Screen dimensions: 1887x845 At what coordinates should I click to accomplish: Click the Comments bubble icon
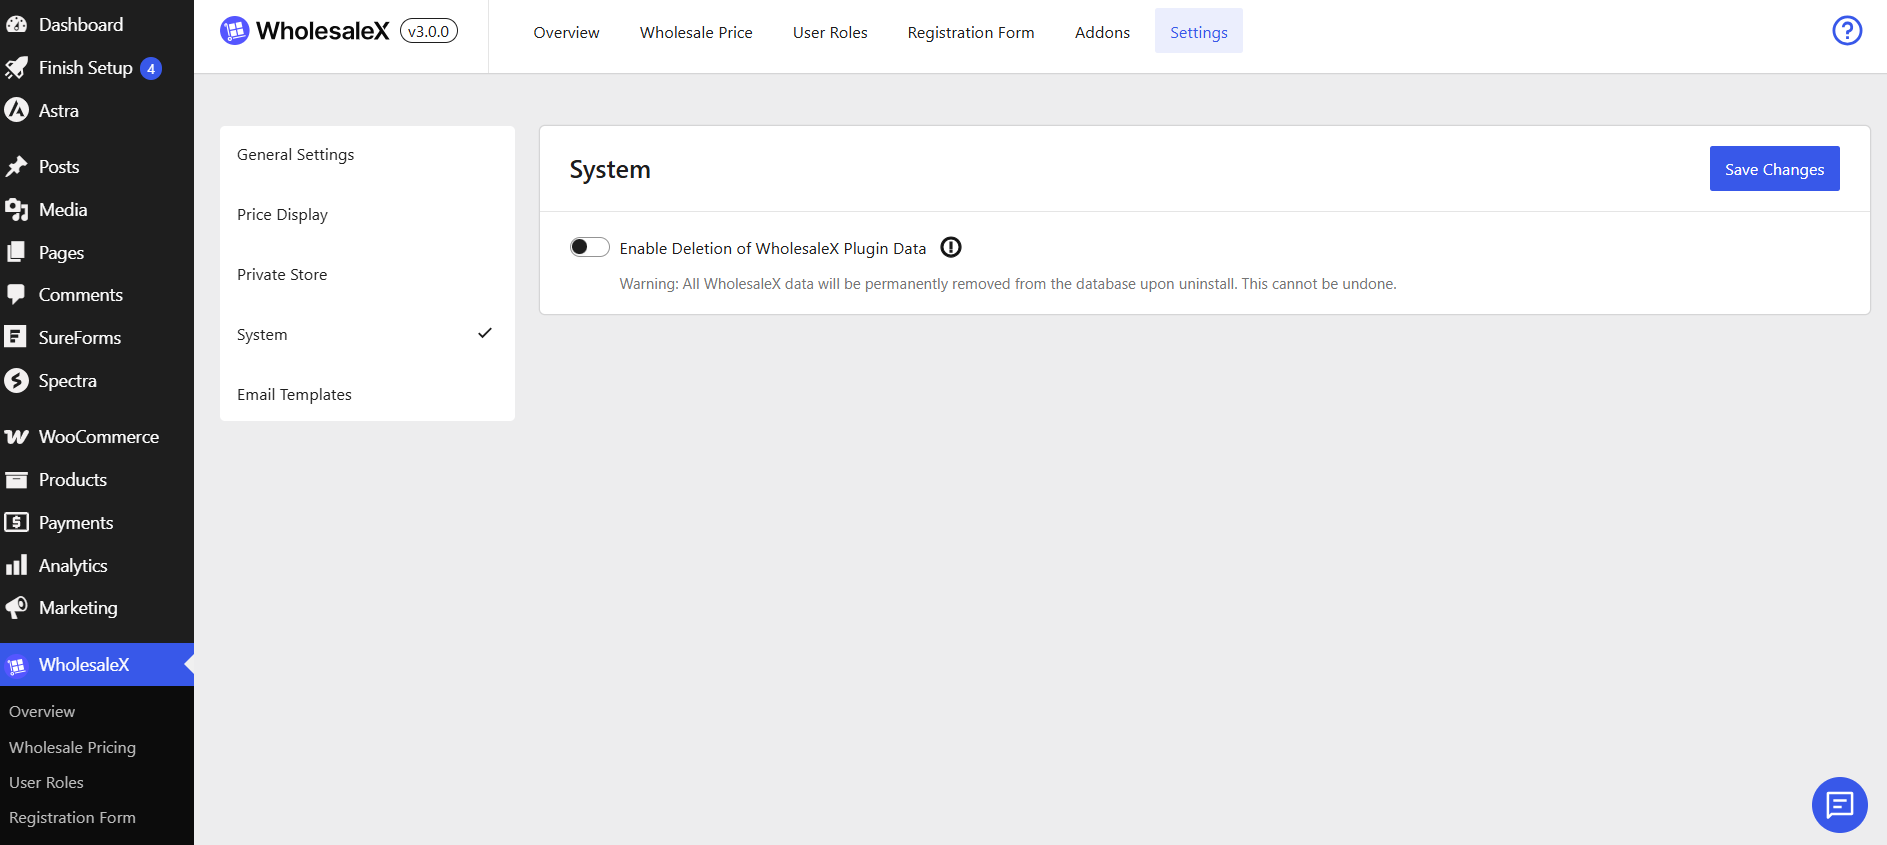[x=16, y=295]
